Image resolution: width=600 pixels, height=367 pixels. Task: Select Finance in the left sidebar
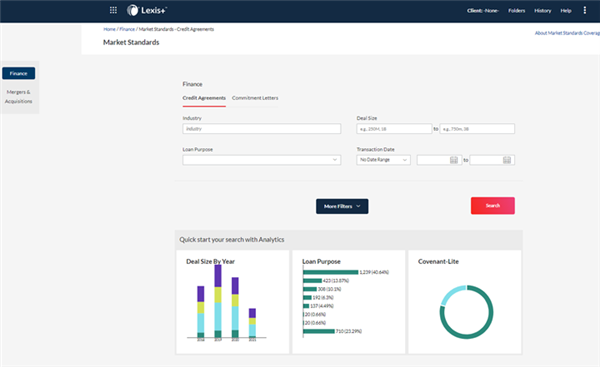(18, 73)
